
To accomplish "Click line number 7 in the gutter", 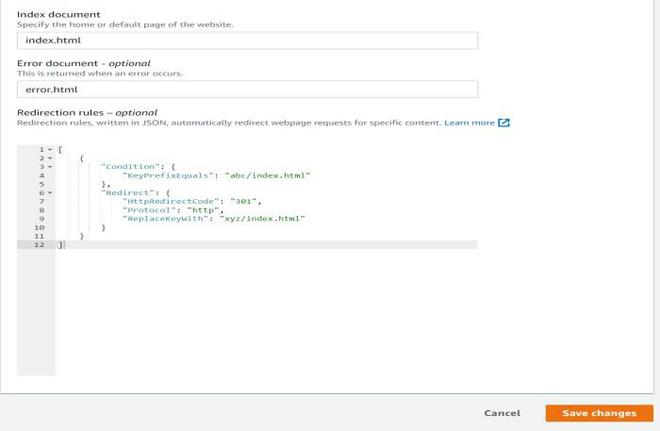I will click(x=41, y=201).
